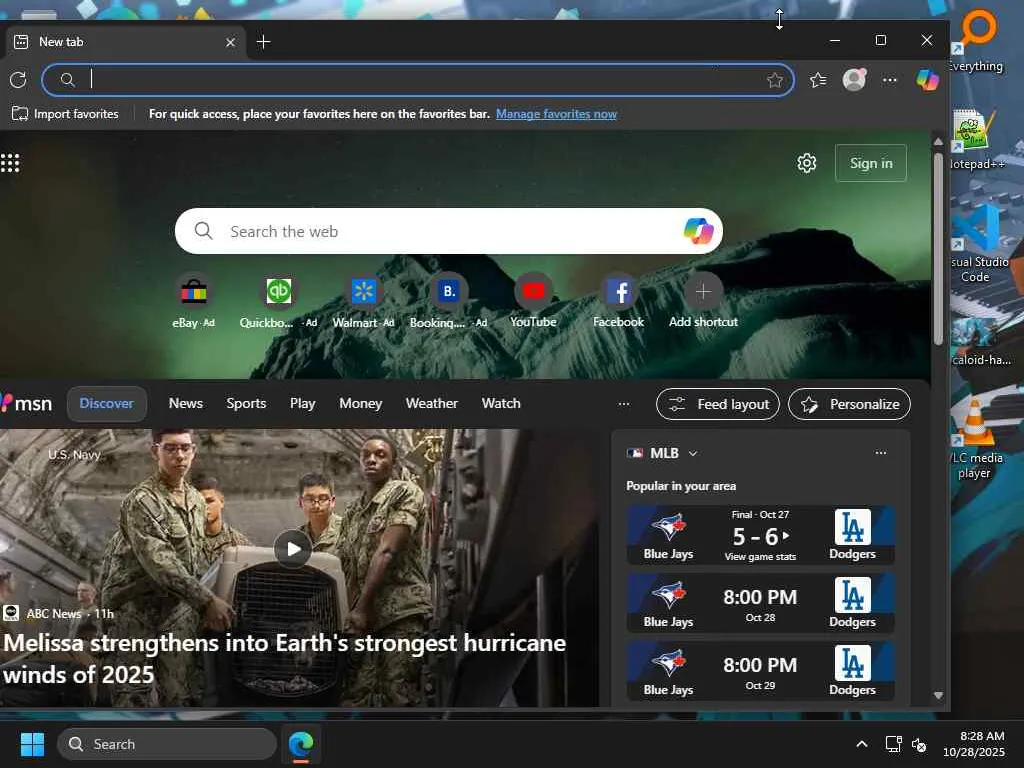Screen dimensions: 1024x768
Task: Switch to the Money tab
Action: (360, 404)
